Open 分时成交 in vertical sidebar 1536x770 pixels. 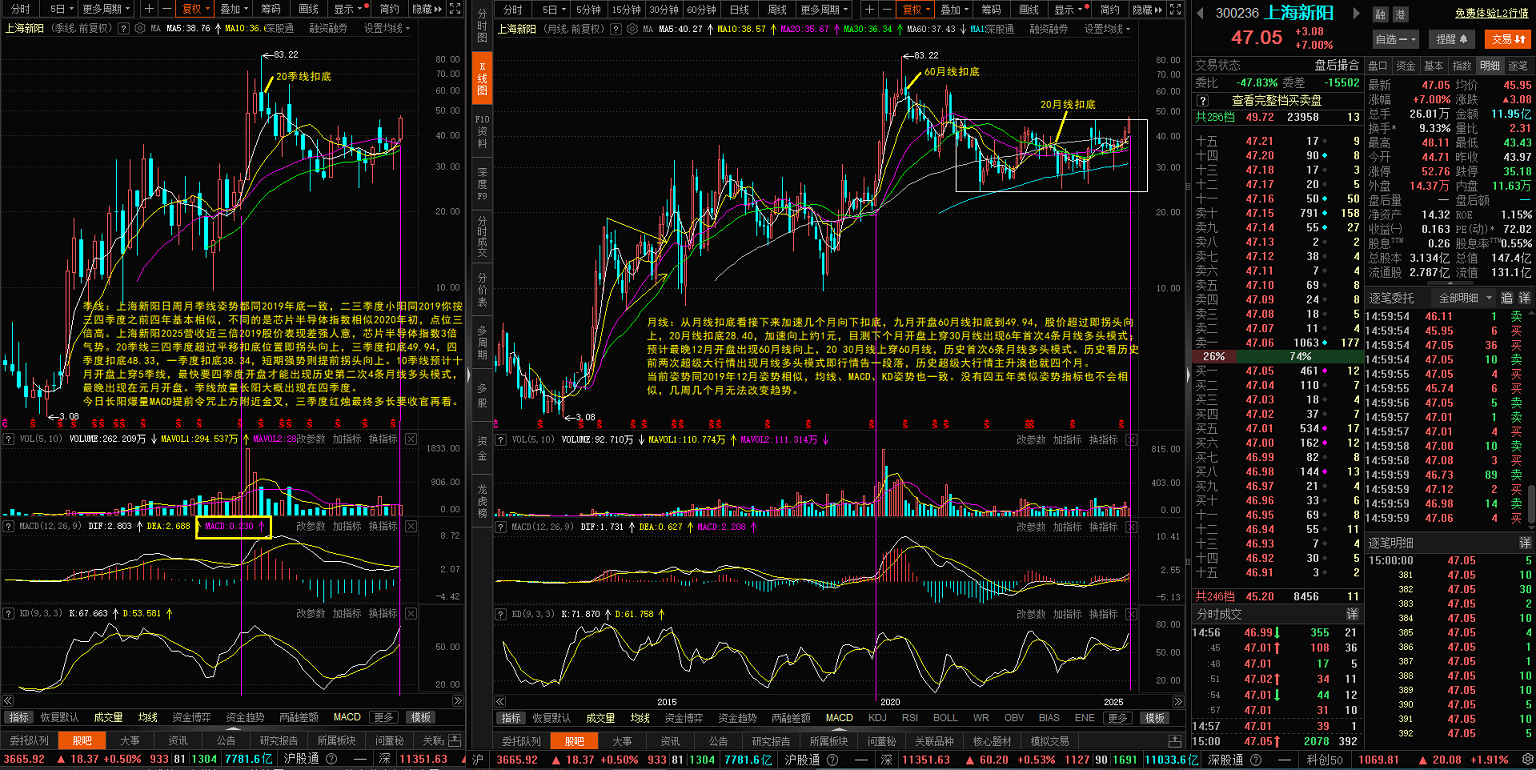tap(482, 237)
